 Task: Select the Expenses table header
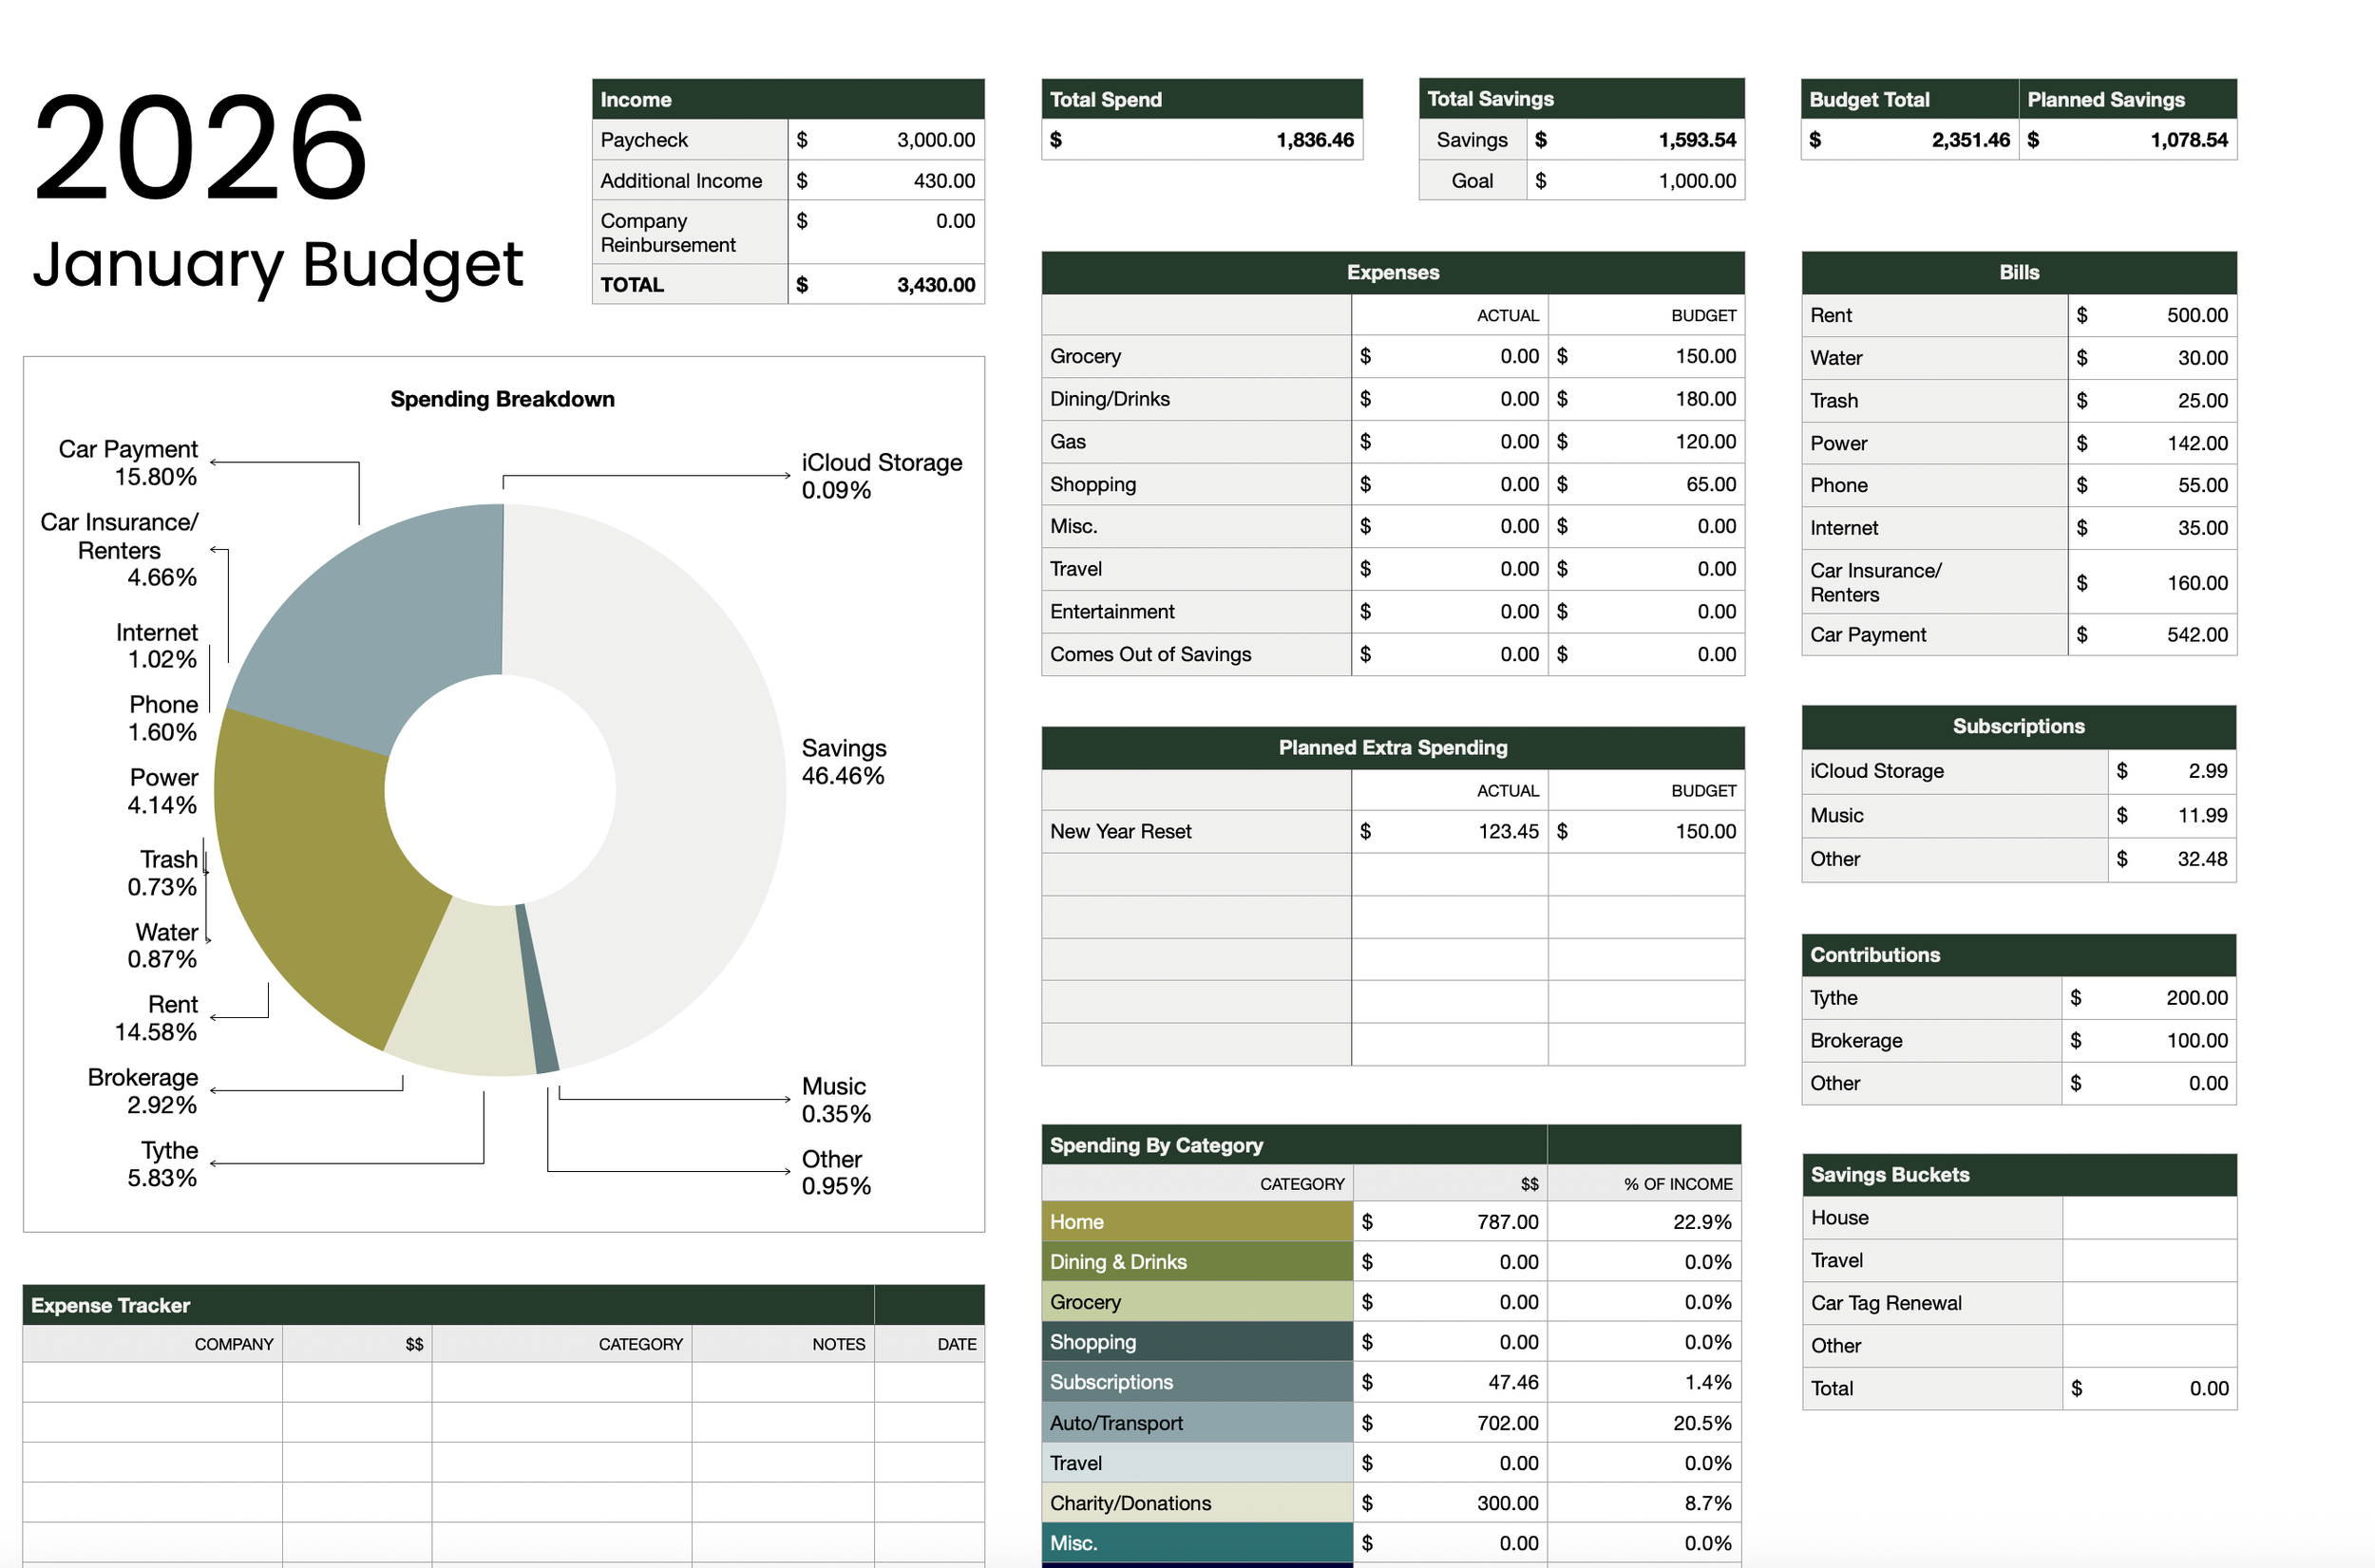point(1392,272)
